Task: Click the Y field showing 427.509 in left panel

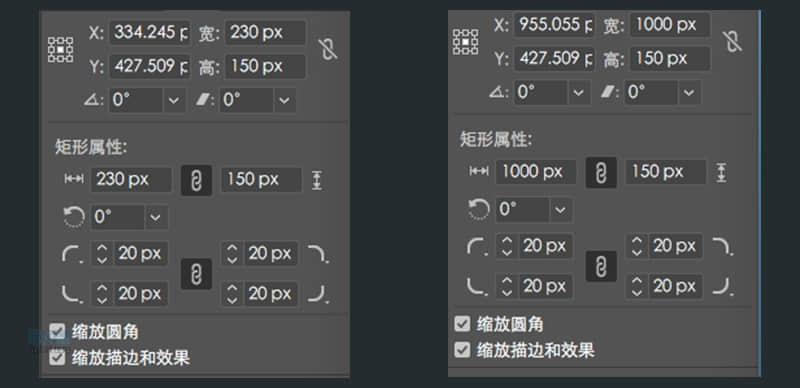Action: (x=150, y=66)
